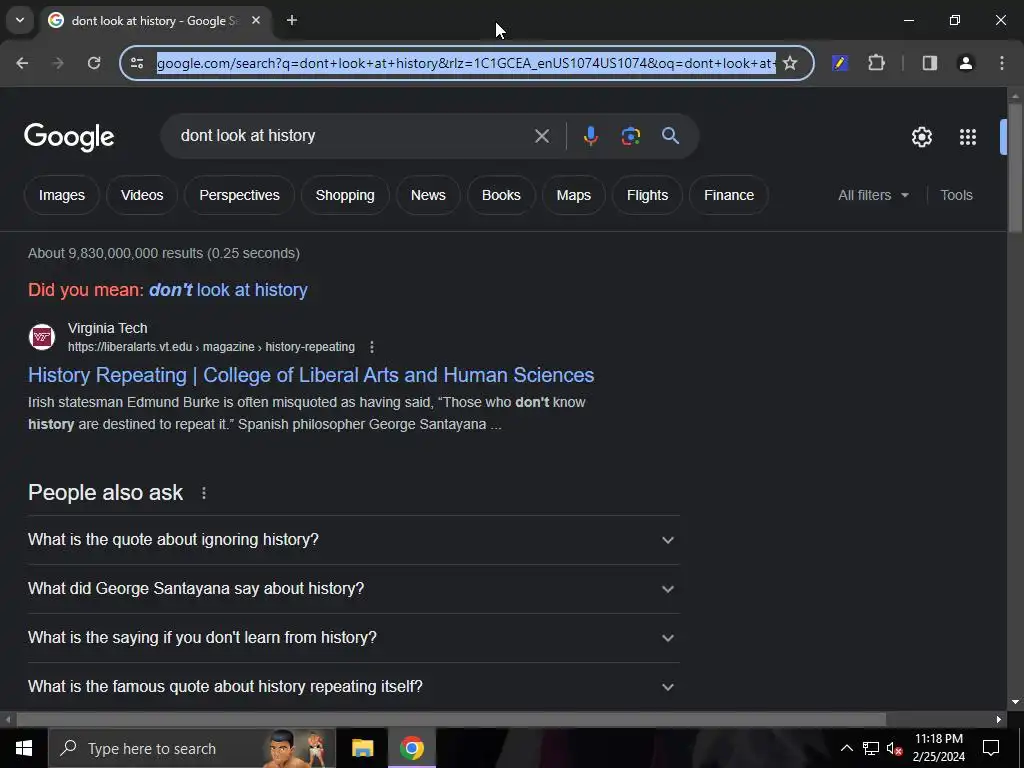Open options next to People also ask

tap(204, 493)
